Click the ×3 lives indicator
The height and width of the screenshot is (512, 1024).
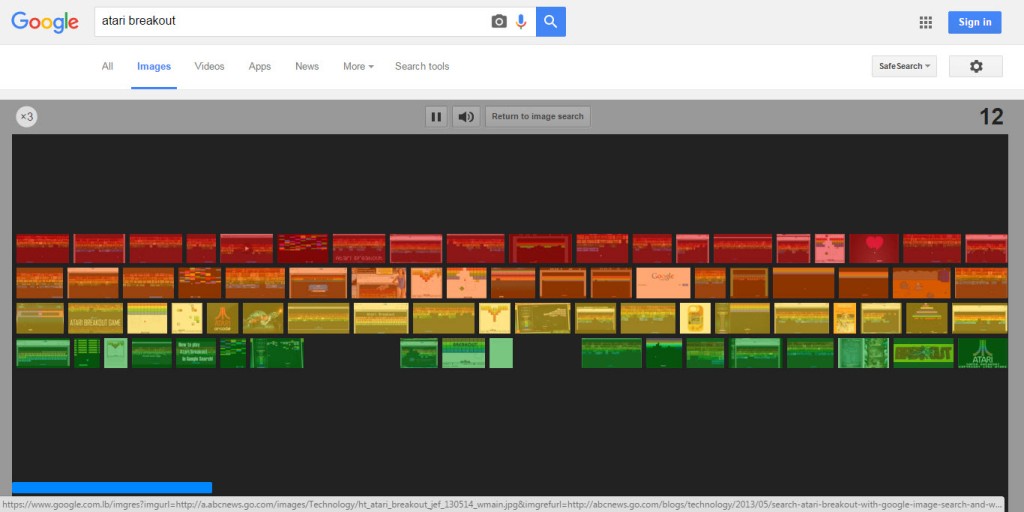pos(27,117)
